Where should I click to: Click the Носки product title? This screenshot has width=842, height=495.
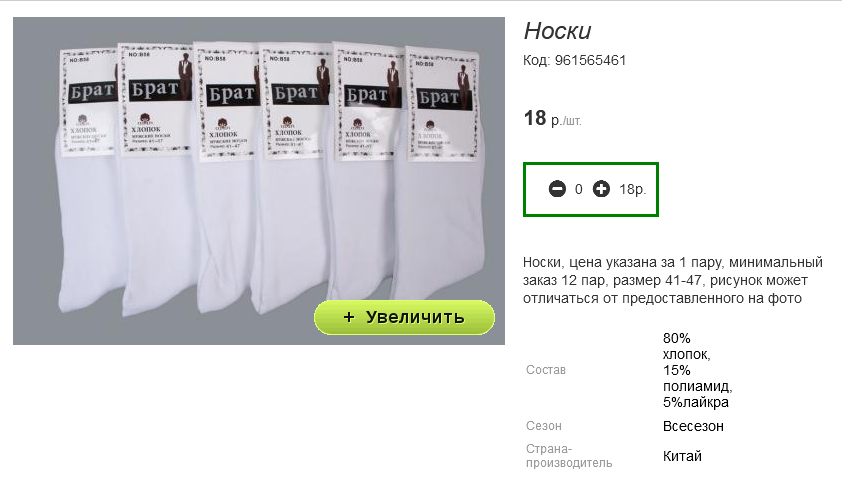click(x=557, y=31)
